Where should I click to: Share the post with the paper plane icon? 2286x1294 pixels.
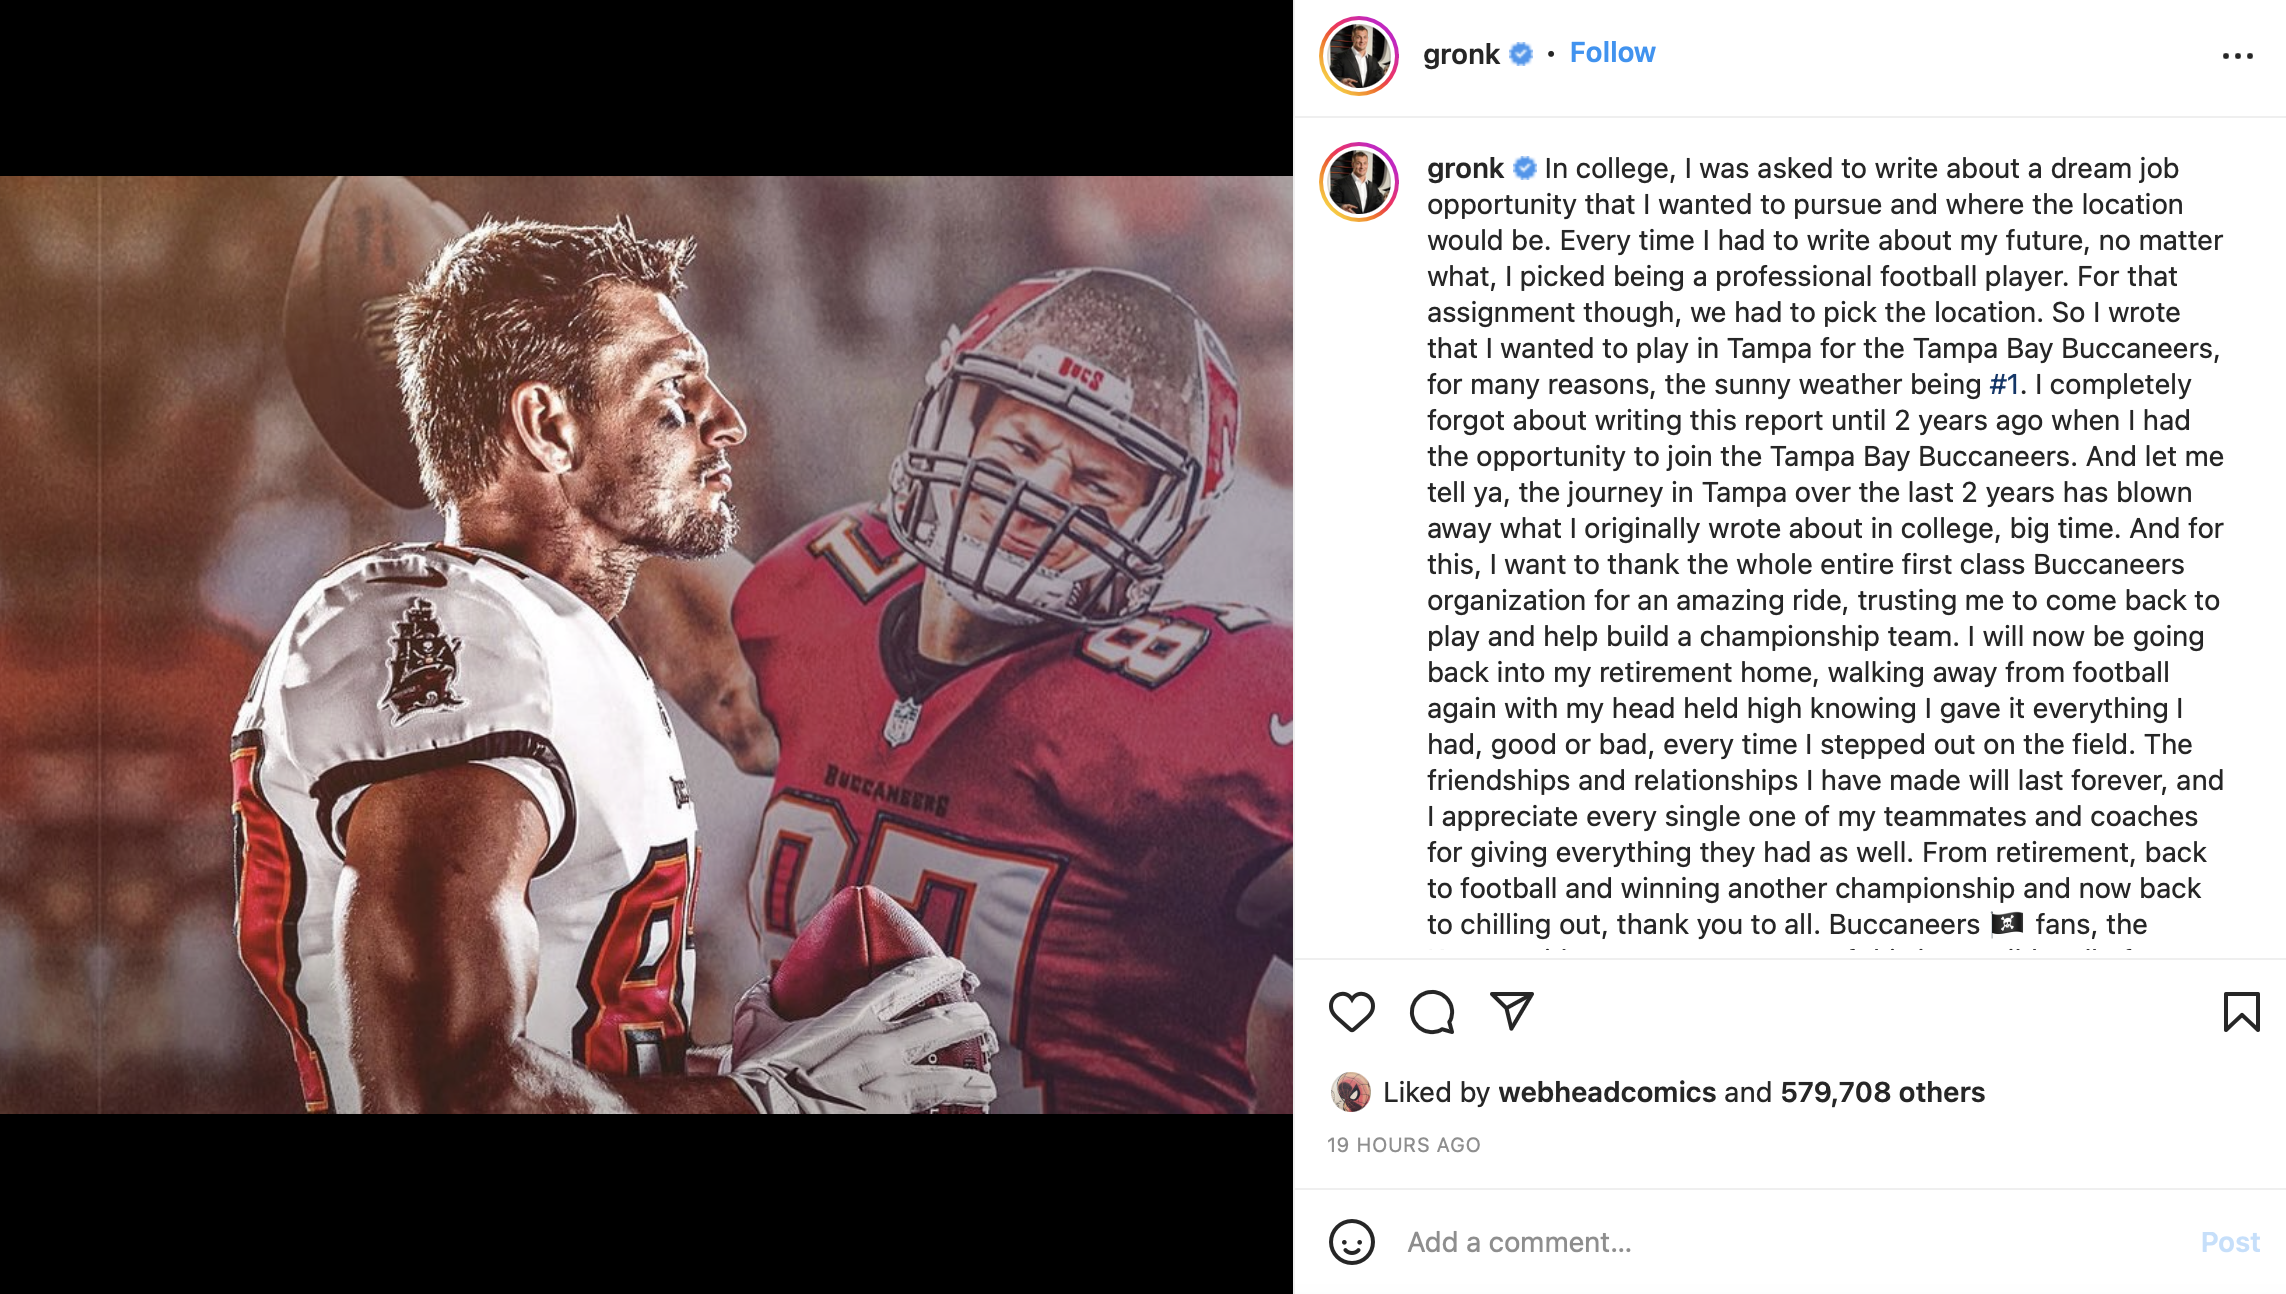[x=1511, y=1011]
